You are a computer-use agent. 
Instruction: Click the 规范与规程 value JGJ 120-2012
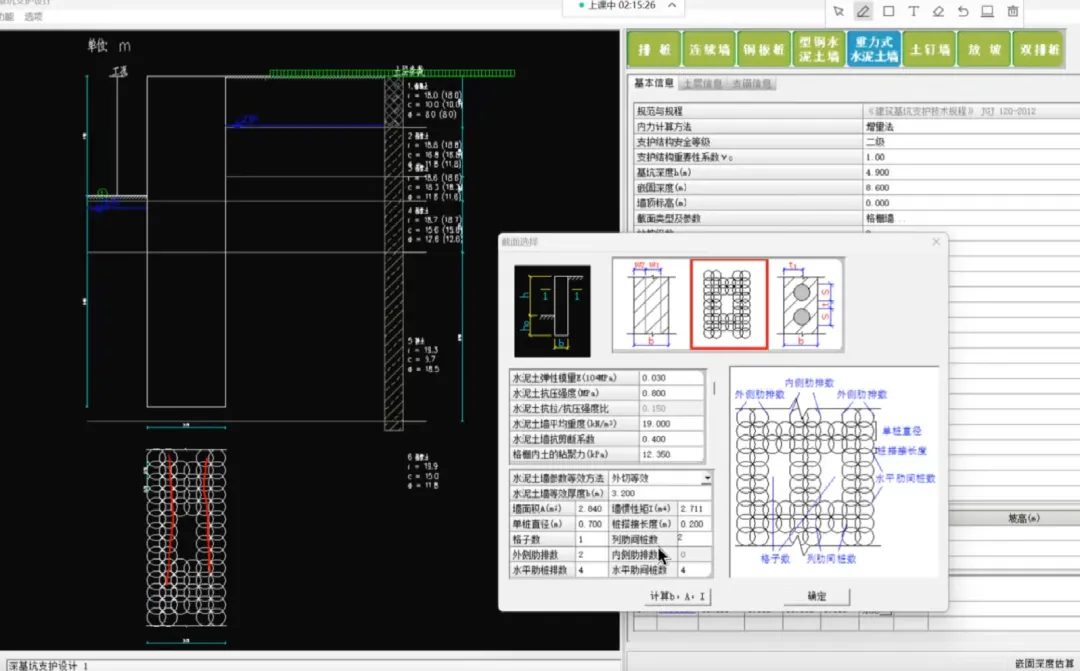tap(971, 111)
